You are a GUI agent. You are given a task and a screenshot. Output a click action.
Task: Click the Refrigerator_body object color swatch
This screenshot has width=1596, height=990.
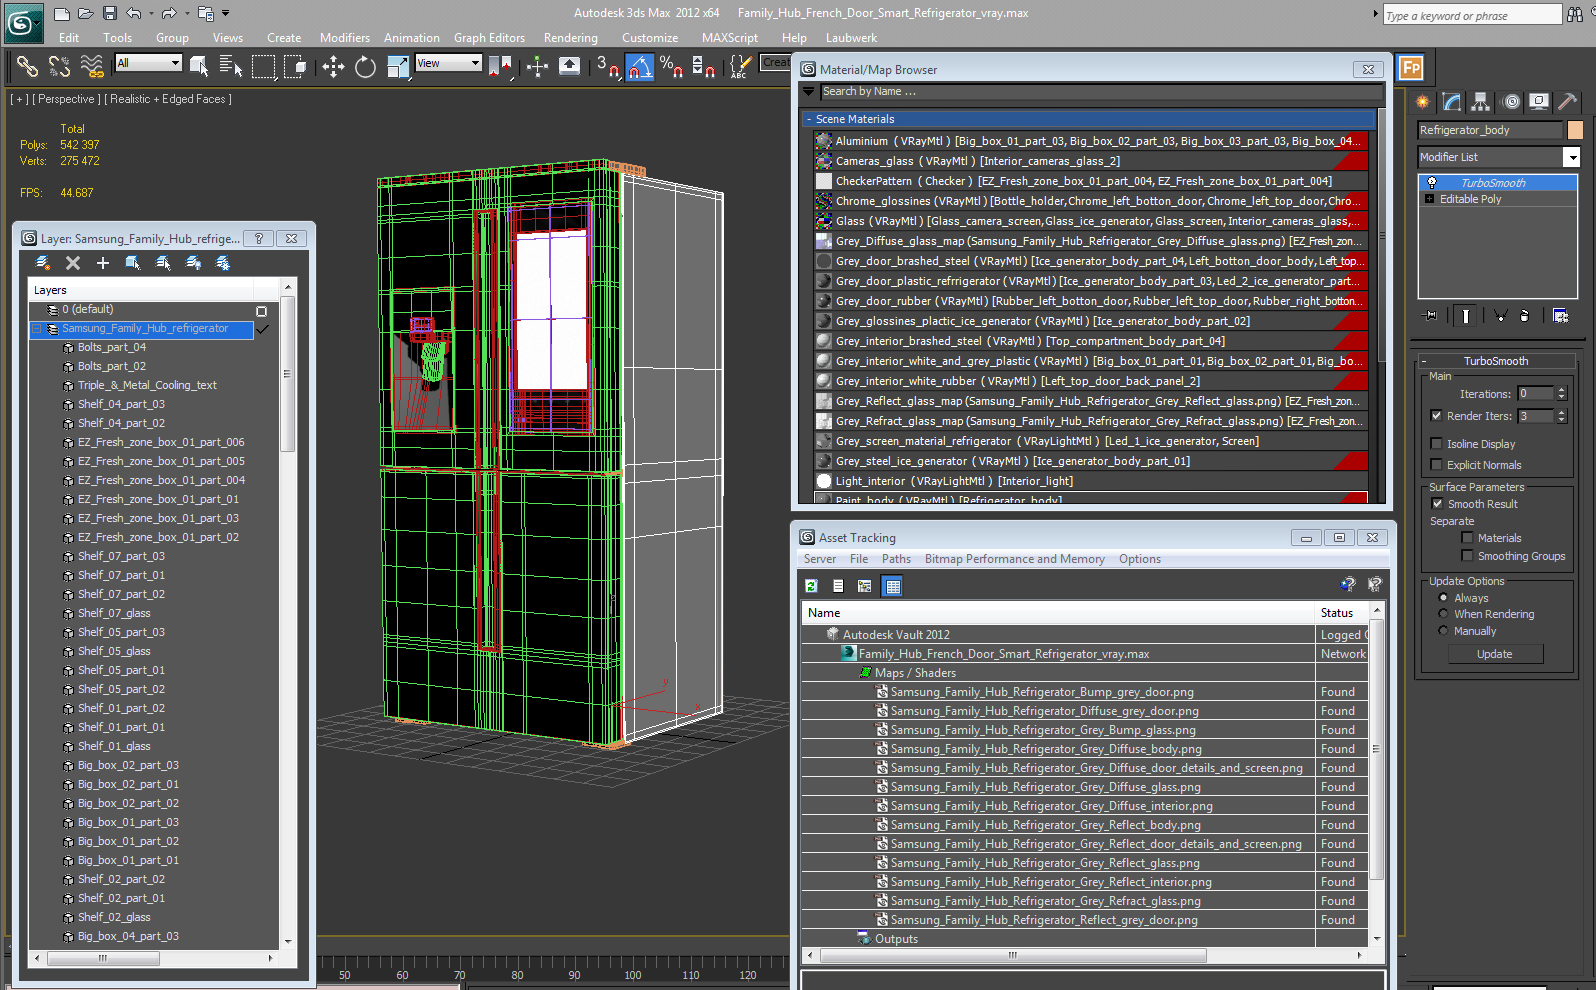pos(1575,130)
